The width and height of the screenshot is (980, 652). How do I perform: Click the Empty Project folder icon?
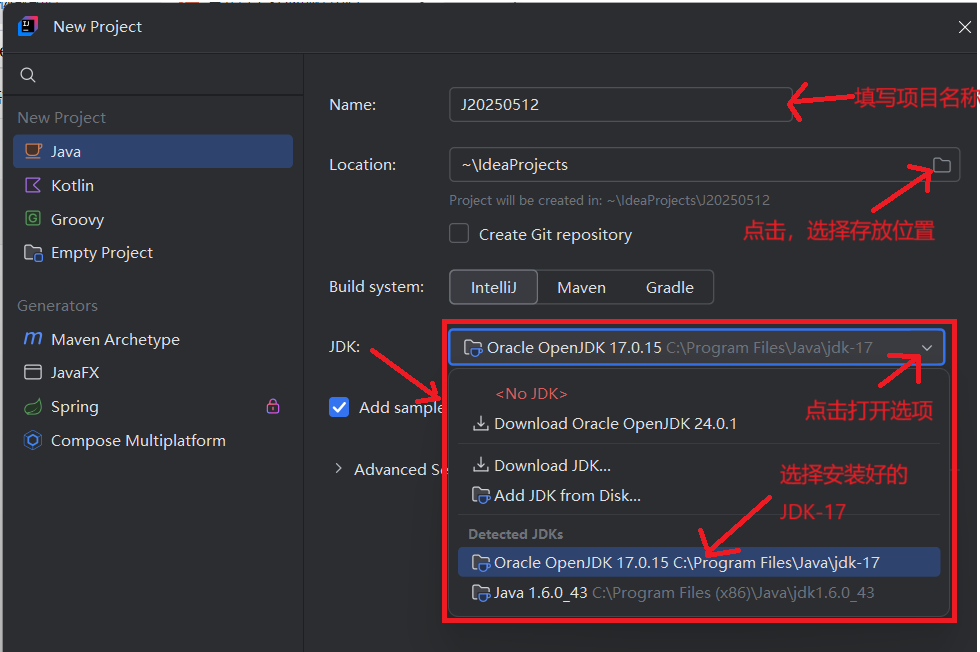click(33, 253)
